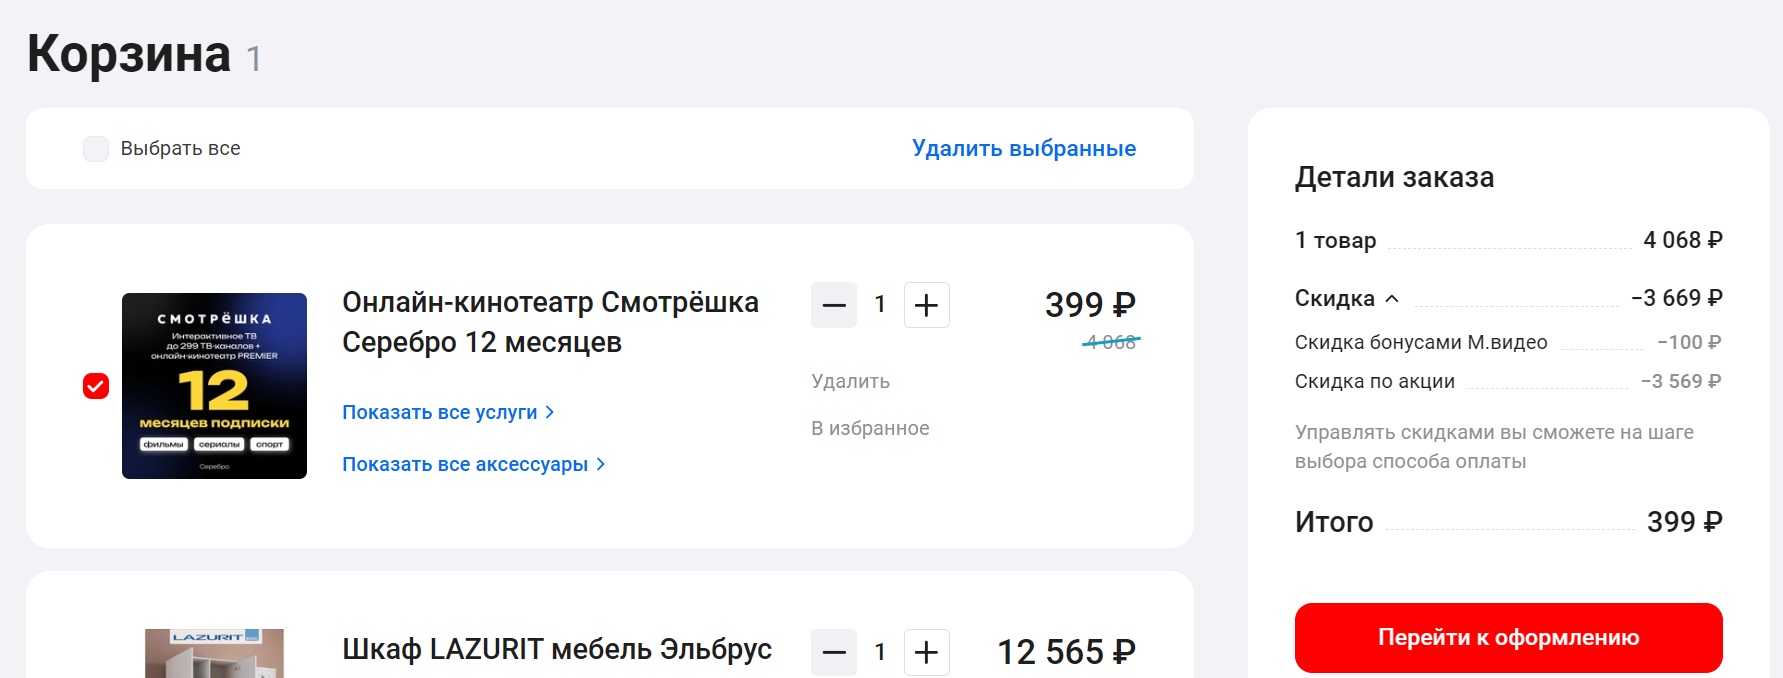Click the Скидка label in order details

click(1334, 299)
